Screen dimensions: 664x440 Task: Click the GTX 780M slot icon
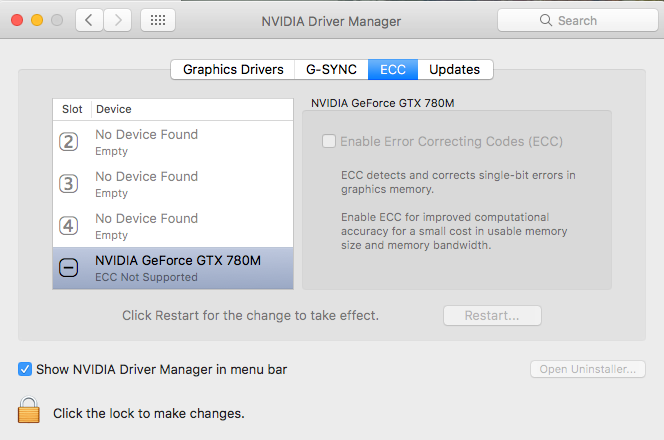pyautogui.click(x=69, y=268)
